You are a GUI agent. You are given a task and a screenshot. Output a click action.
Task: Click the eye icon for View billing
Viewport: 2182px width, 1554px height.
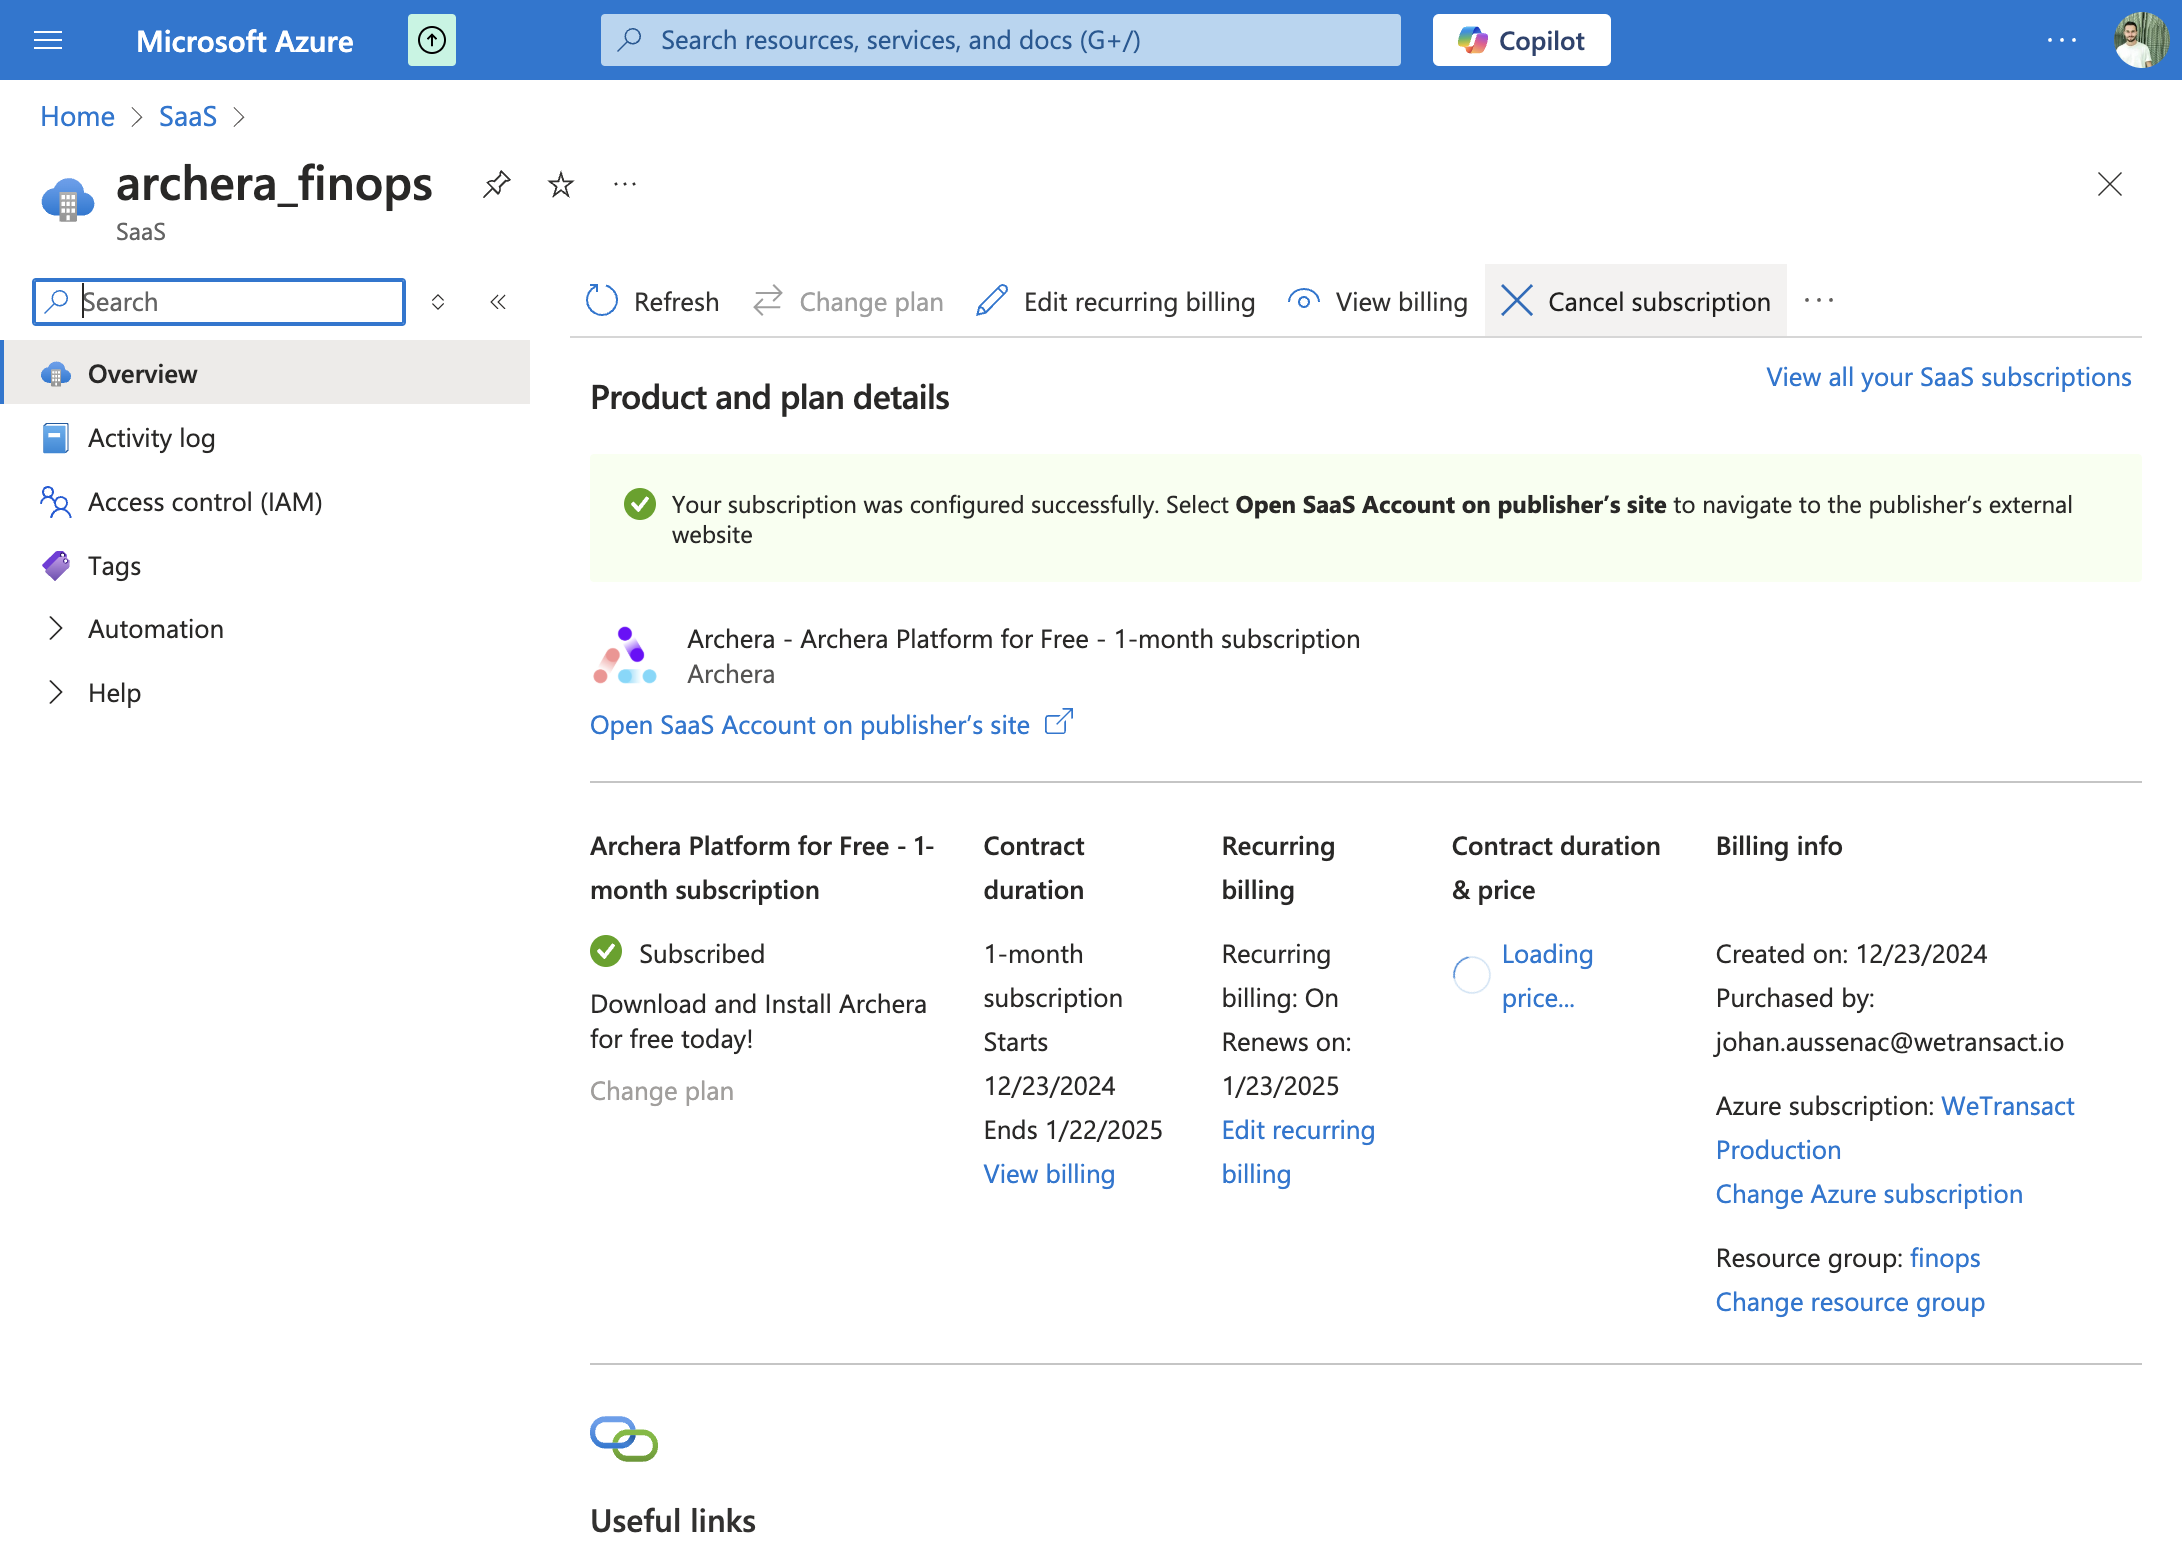click(1304, 299)
